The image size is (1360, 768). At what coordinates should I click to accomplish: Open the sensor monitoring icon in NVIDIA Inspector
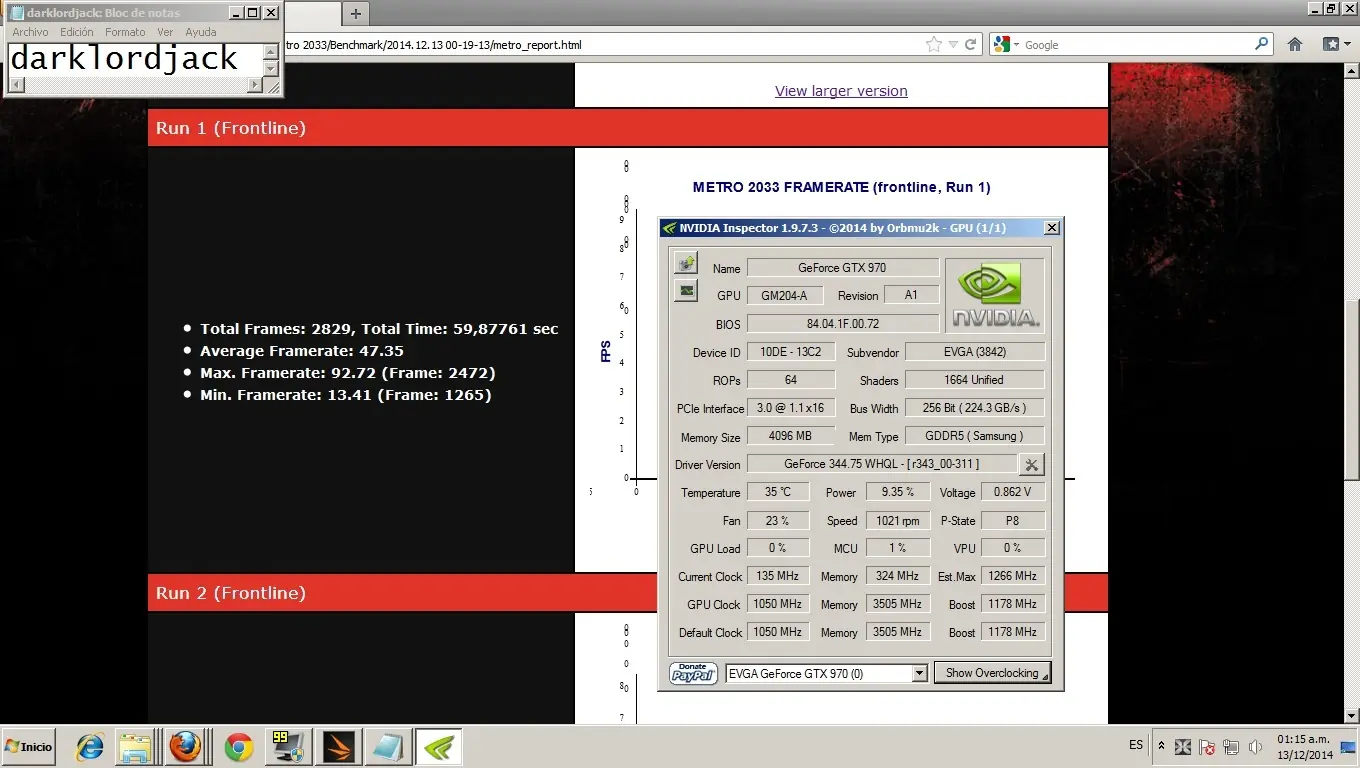point(686,291)
